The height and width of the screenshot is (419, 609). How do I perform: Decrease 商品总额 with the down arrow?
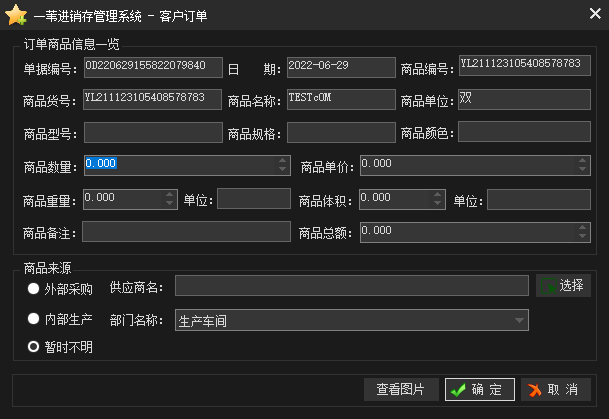pos(582,236)
